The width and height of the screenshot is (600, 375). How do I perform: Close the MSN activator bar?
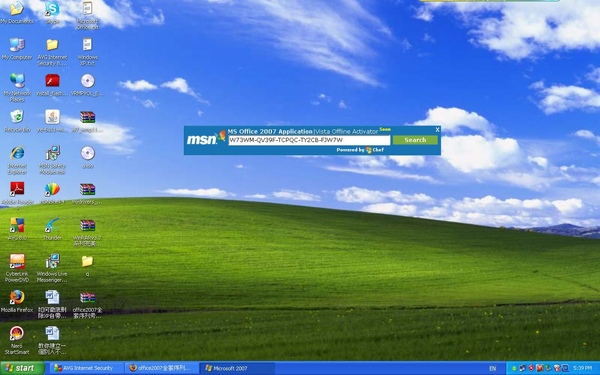click(437, 130)
